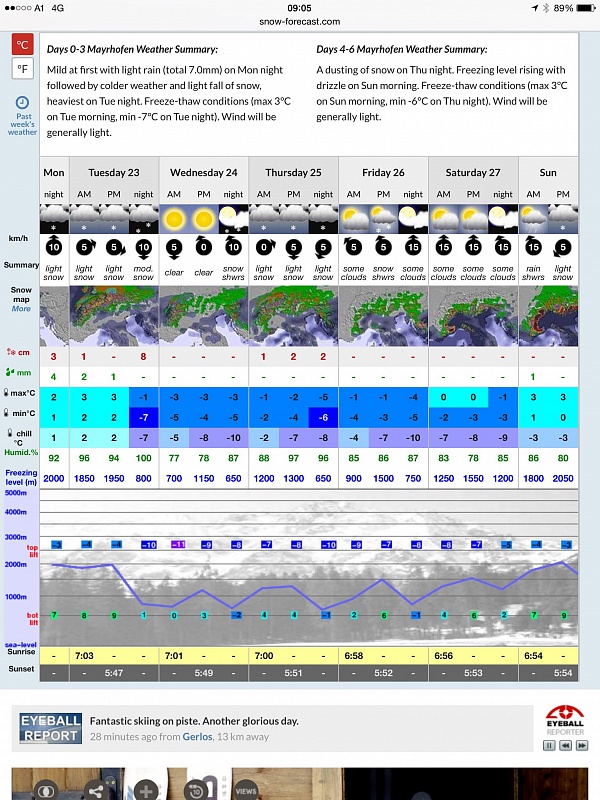600x800 pixels.
Task: Click Tuesday night 8 cm snowfall value
Action: pos(143,357)
